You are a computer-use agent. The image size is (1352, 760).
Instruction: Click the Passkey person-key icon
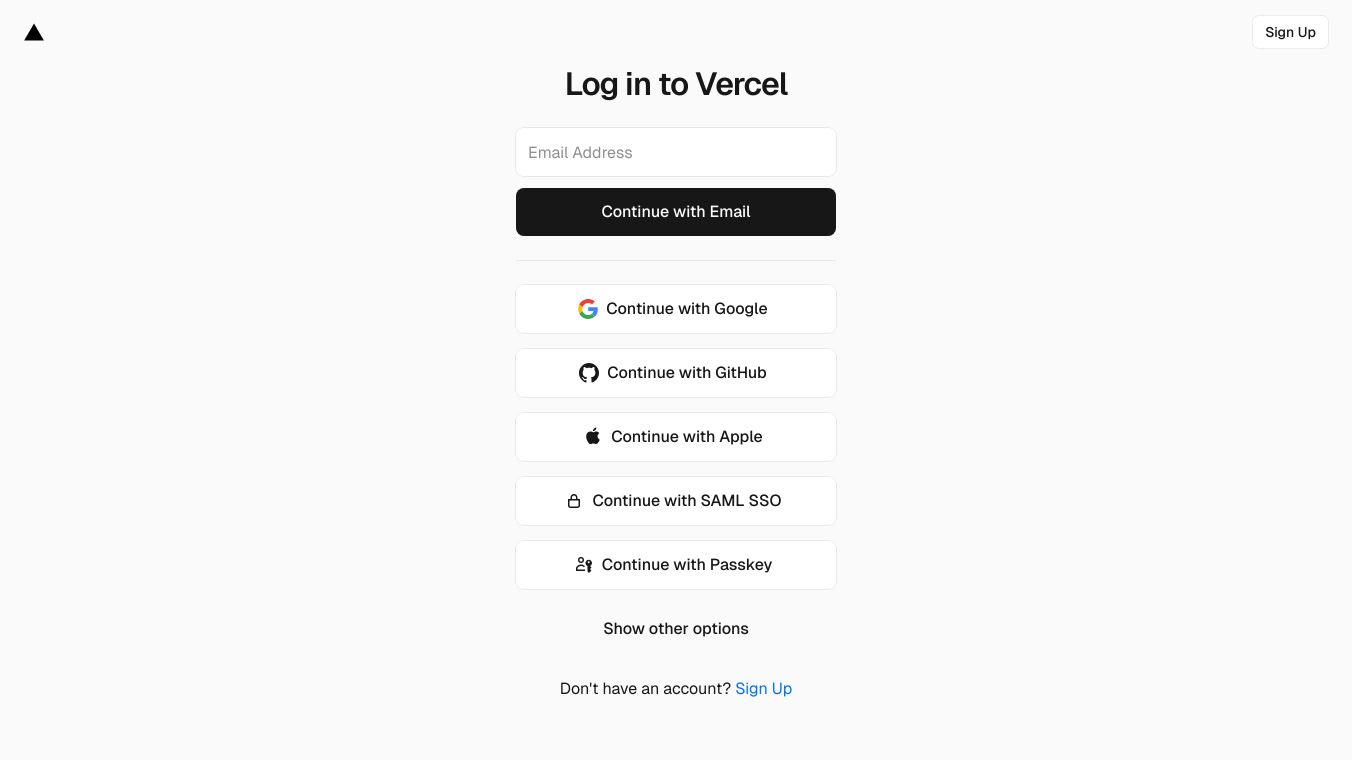[584, 565]
